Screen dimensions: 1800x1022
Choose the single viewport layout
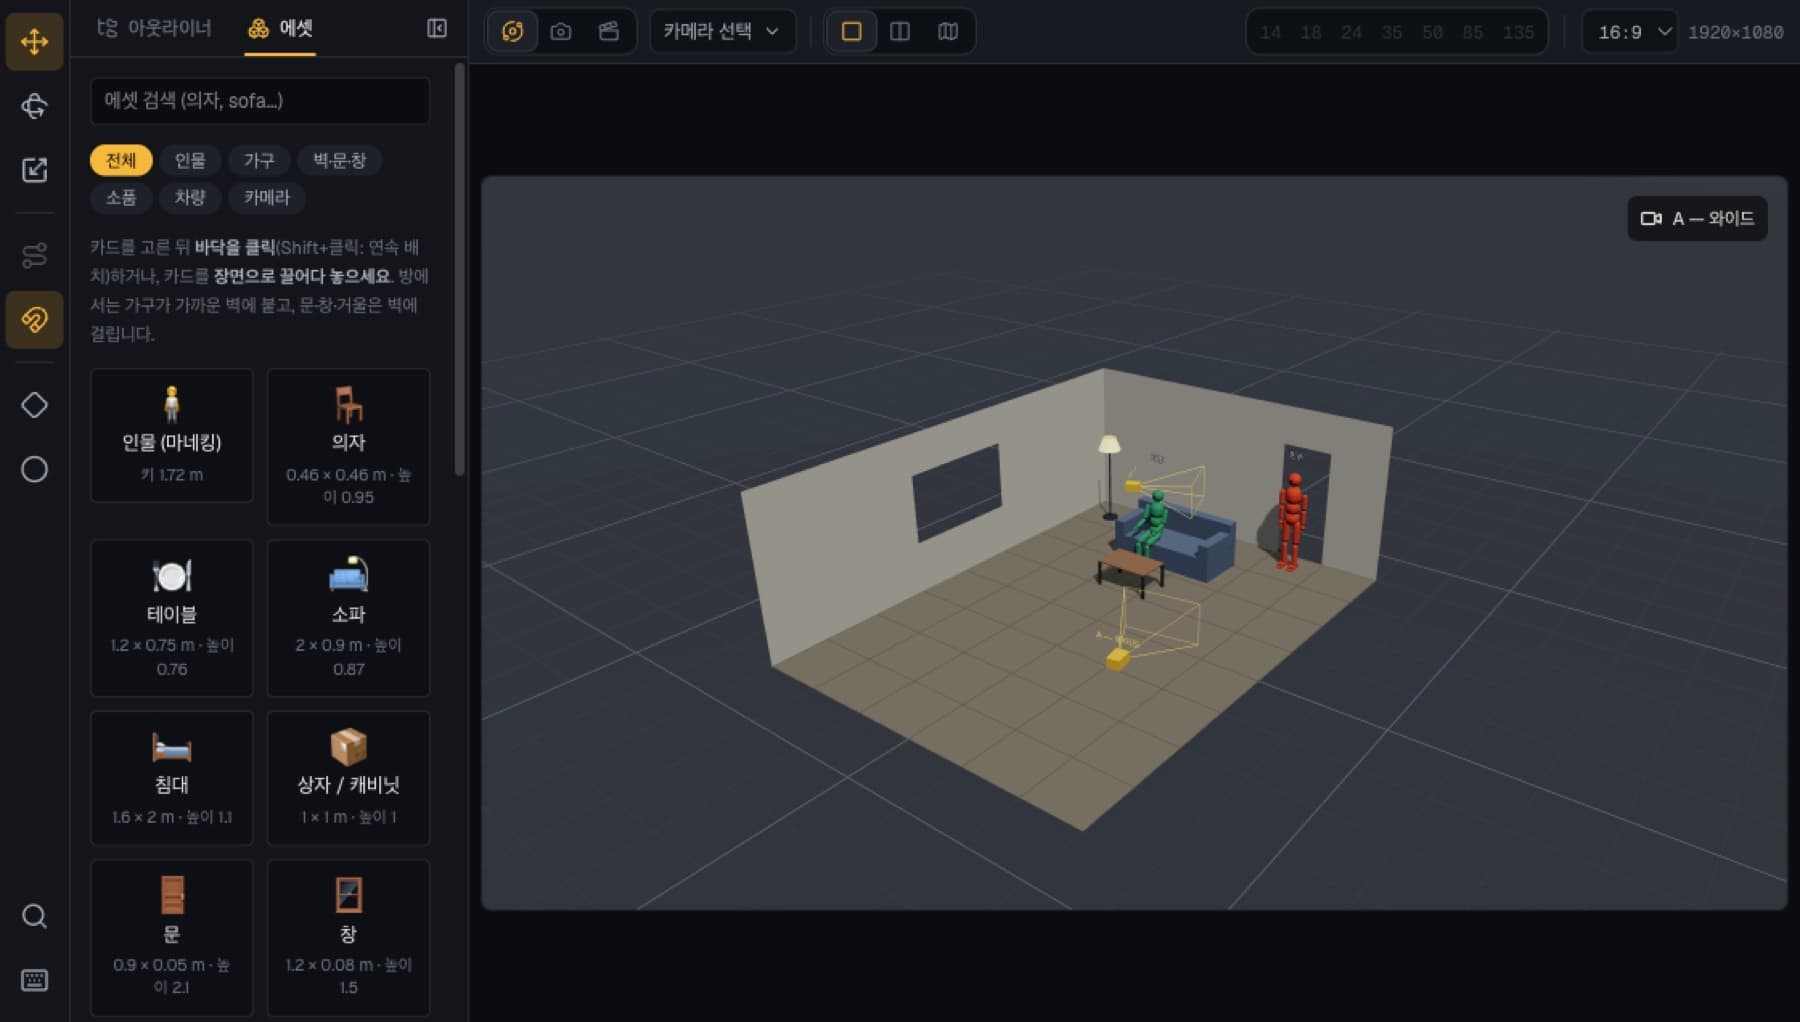point(852,31)
